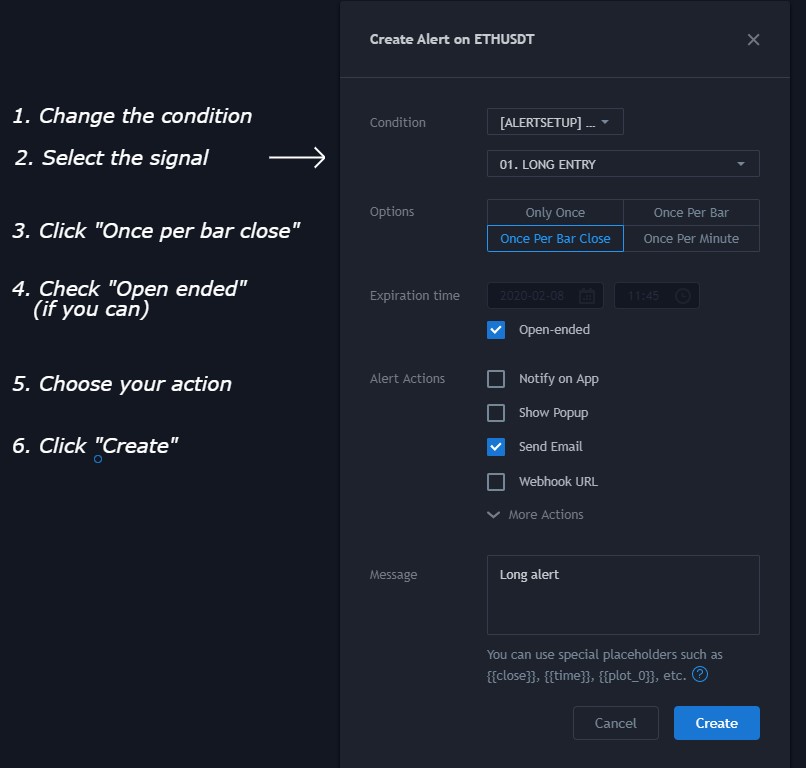Viewport: 806px width, 768px height.
Task: Close the Create Alert dialog
Action: click(x=753, y=40)
